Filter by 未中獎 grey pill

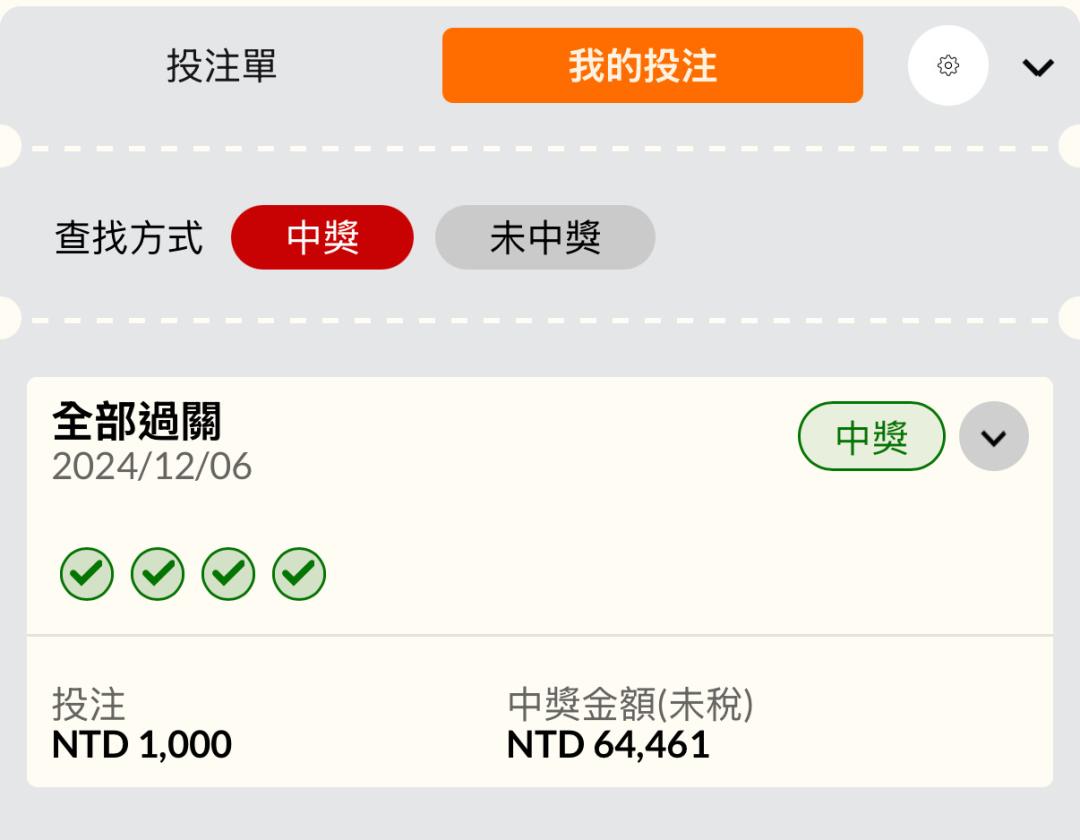point(545,237)
